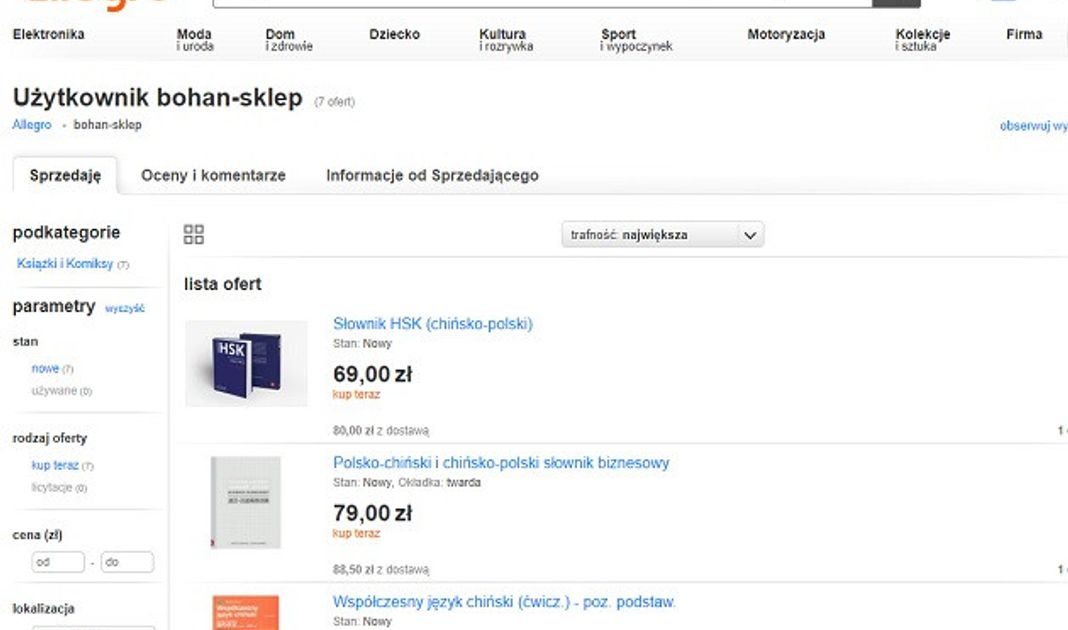
Task: Open Polsko-chiński słownik biznesowy offer link
Action: click(501, 463)
